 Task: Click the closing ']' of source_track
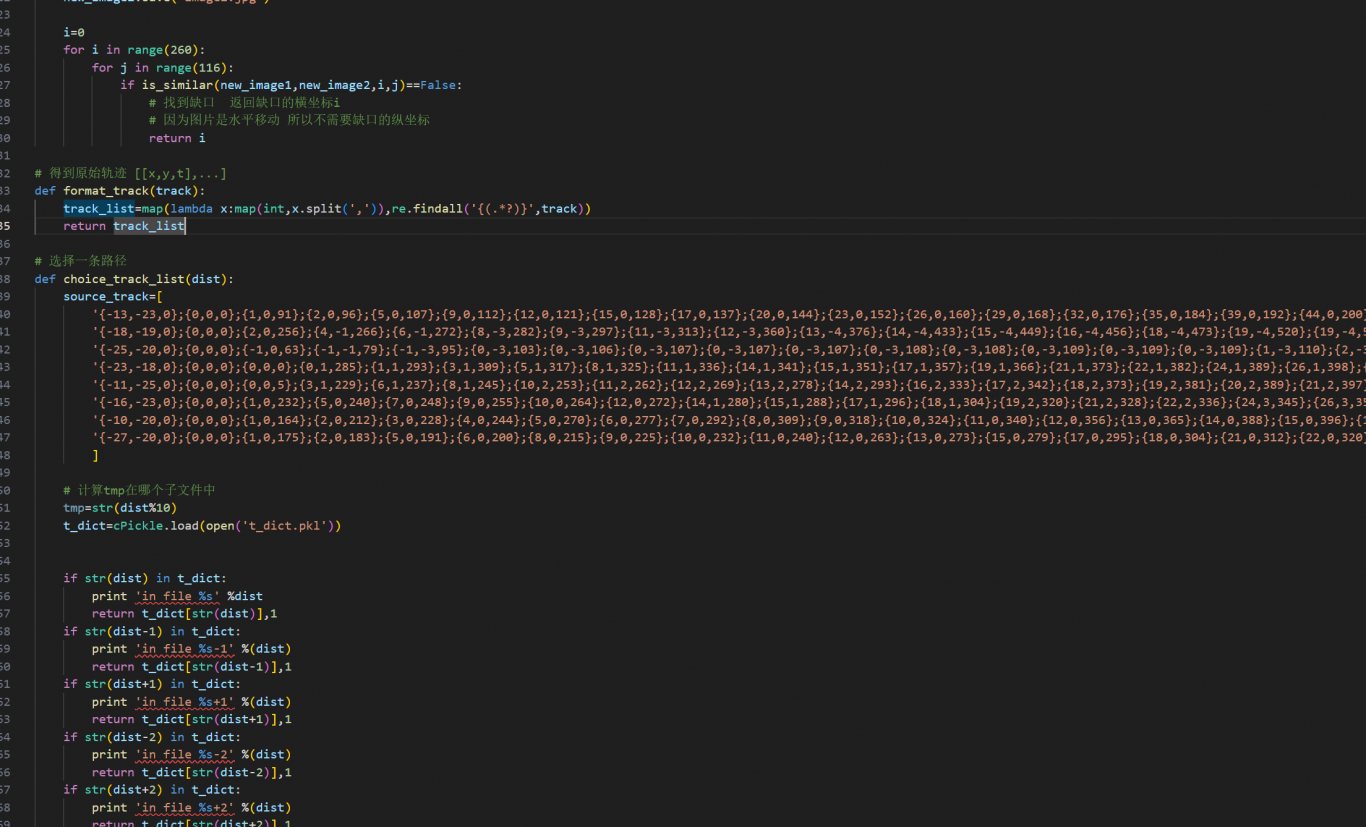(x=95, y=455)
